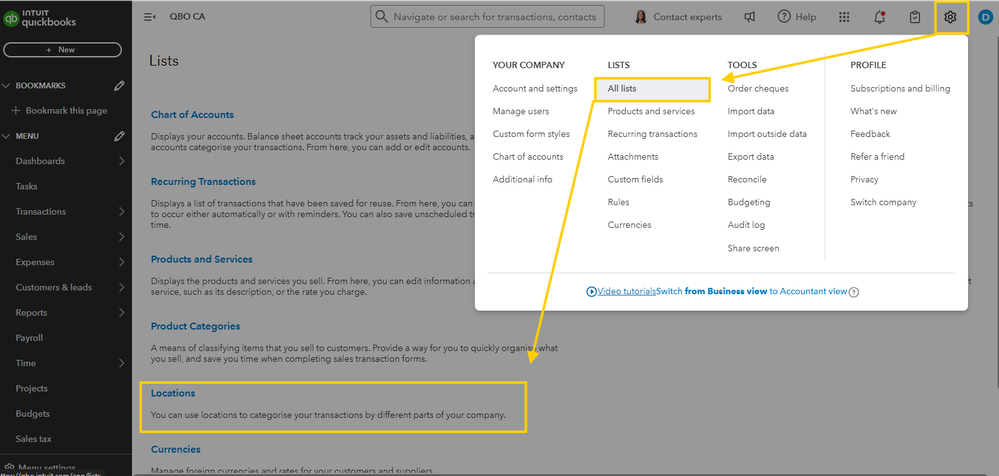Screen dimensions: 999x476
Task: Switch to Accountant view link
Action: [x=752, y=291]
